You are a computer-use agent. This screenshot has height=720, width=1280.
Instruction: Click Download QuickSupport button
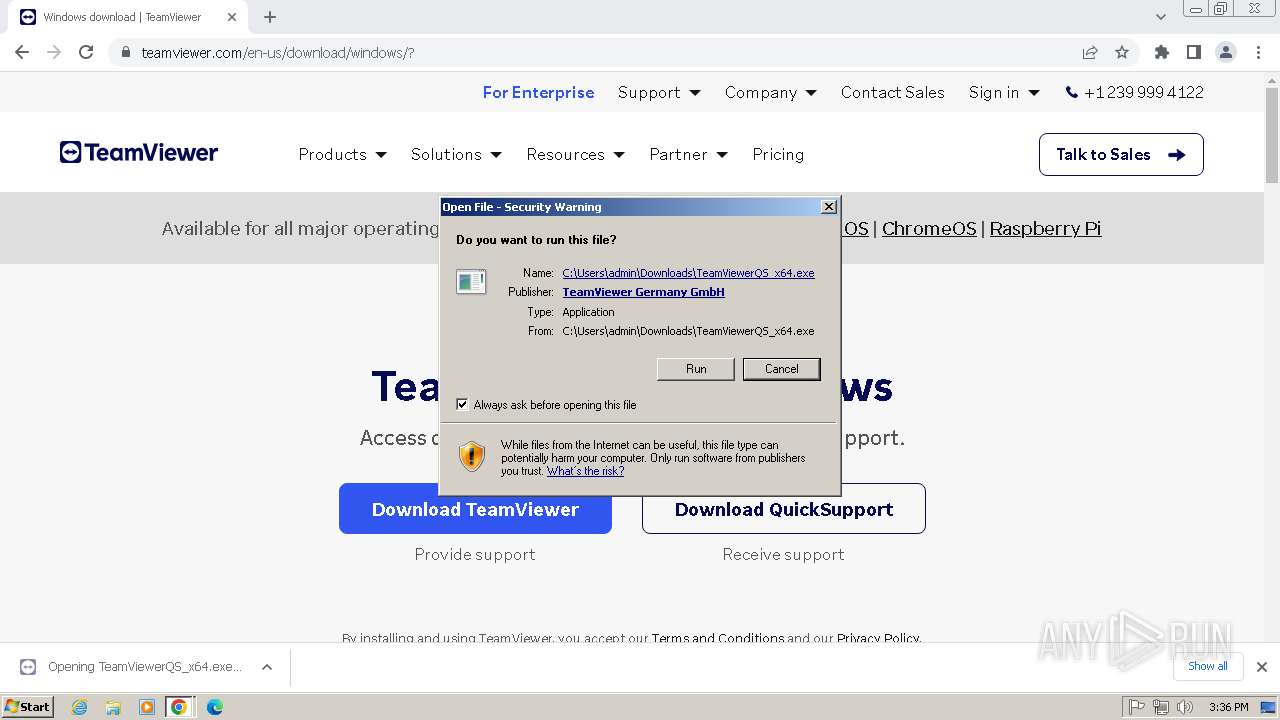(784, 509)
